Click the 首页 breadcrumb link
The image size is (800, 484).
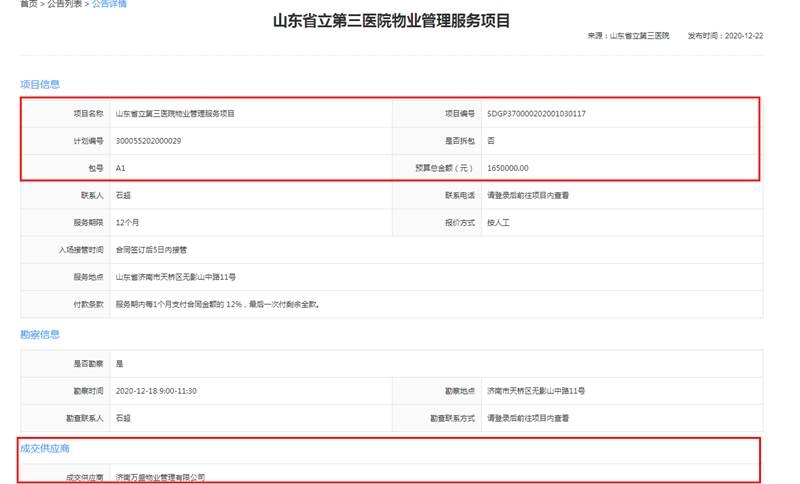click(28, 4)
